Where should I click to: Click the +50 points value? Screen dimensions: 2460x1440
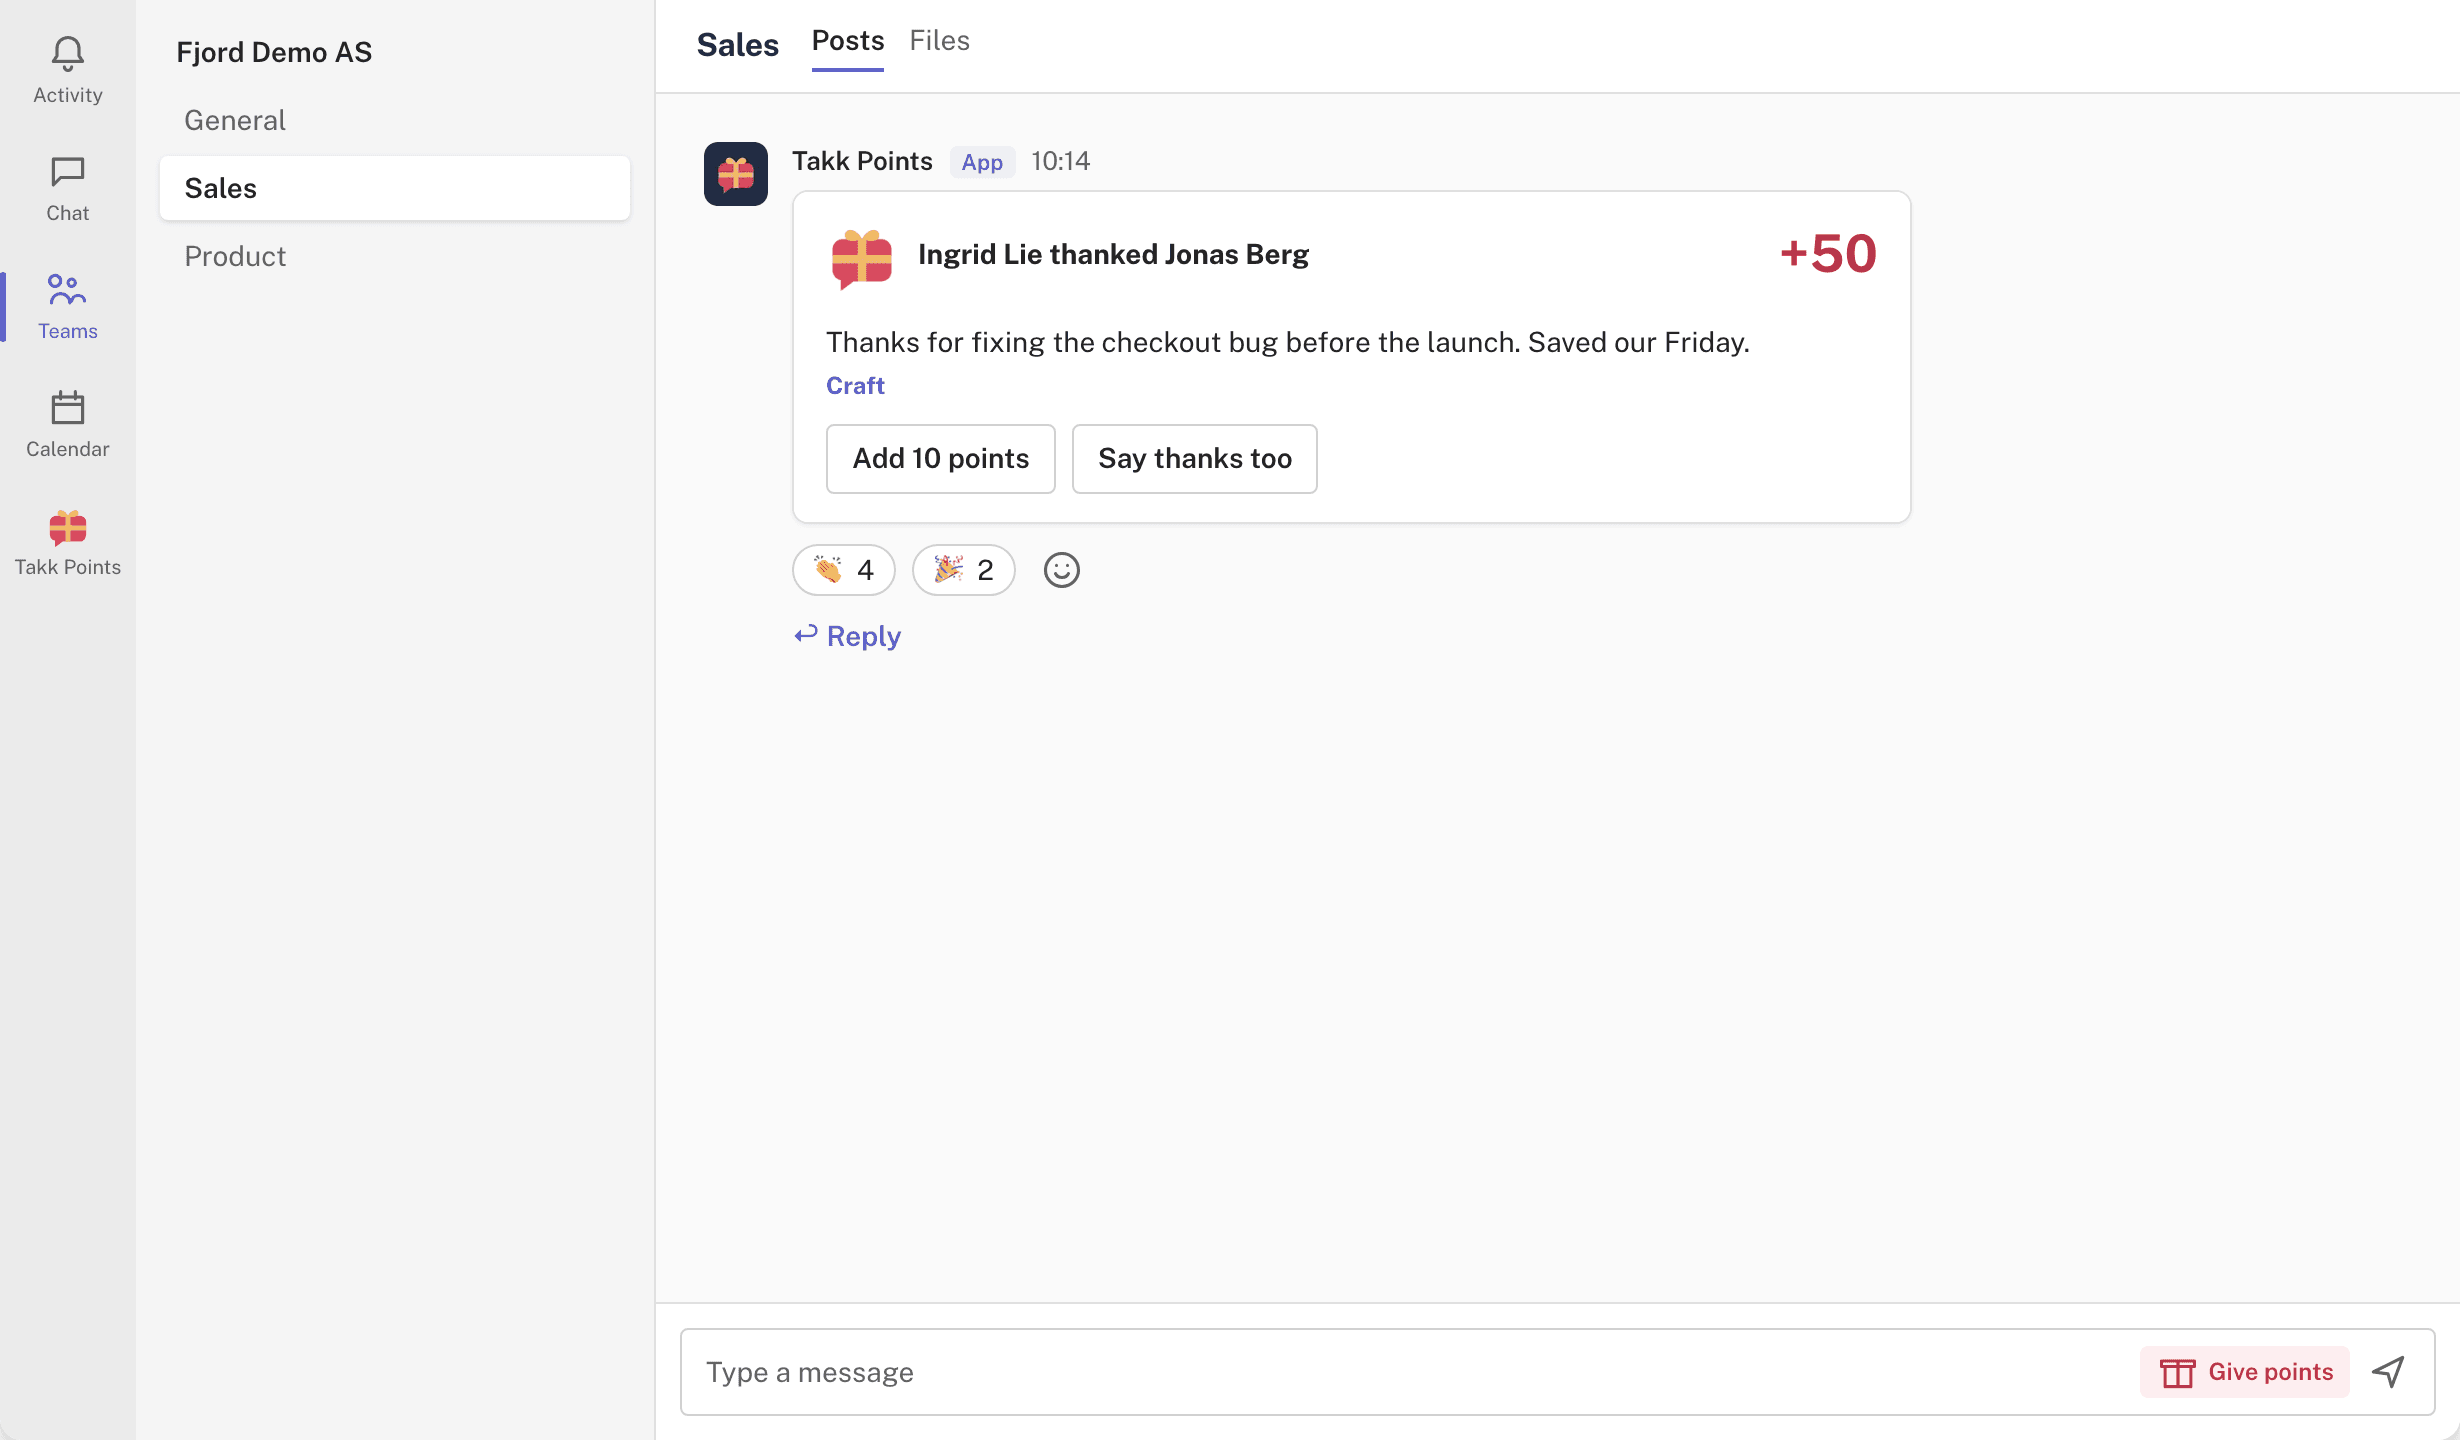(x=1828, y=254)
